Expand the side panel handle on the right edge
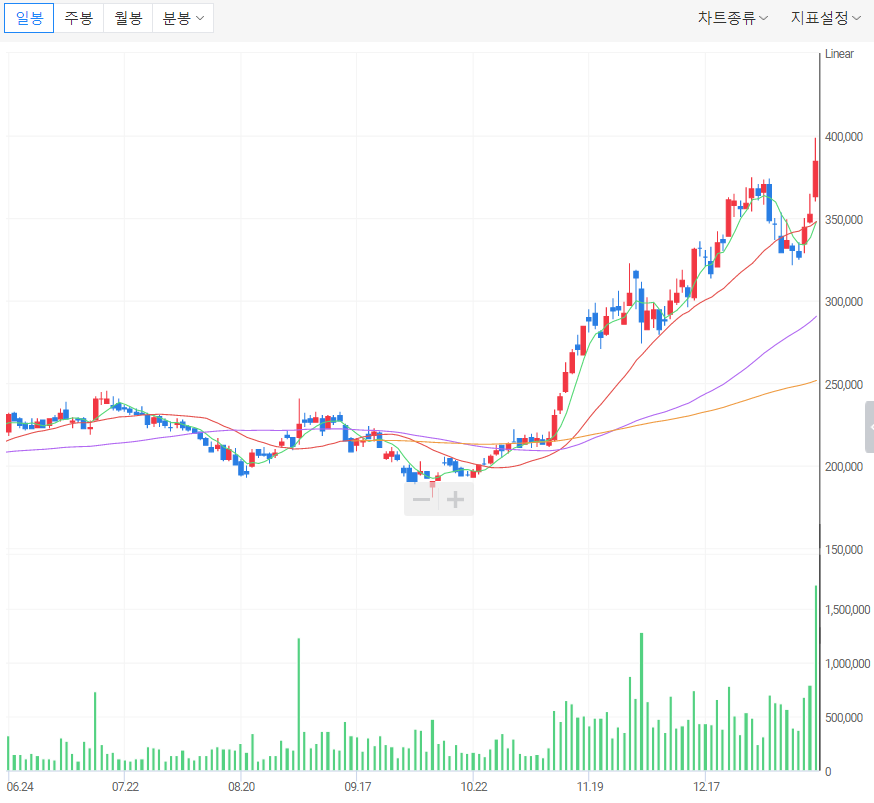874x803 pixels. pyautogui.click(x=870, y=427)
